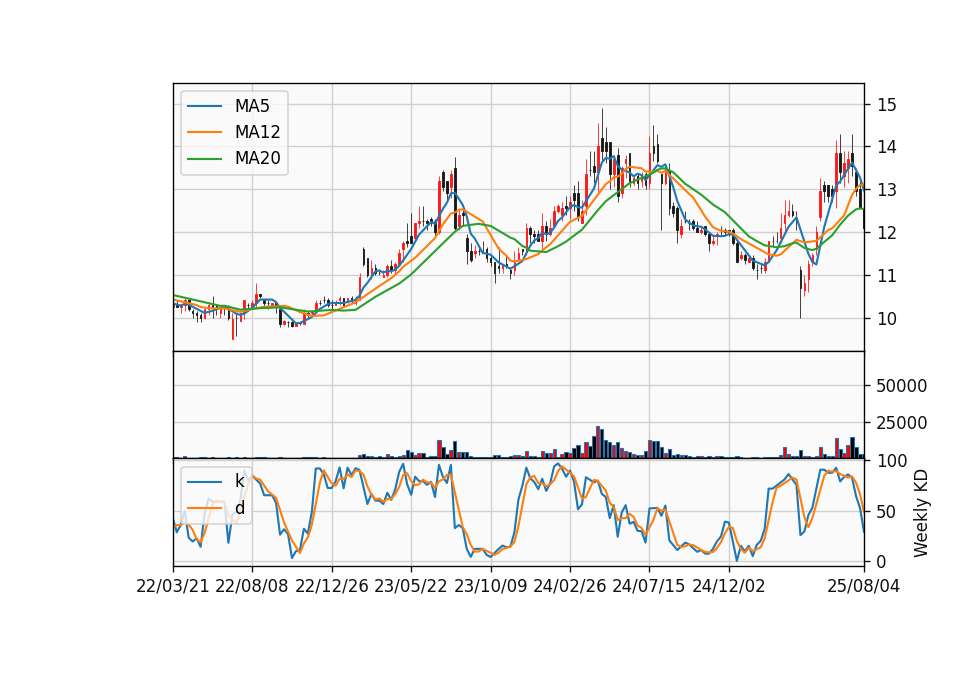Click the price axis value 11
This screenshot has height=690, width=960.
coord(887,276)
